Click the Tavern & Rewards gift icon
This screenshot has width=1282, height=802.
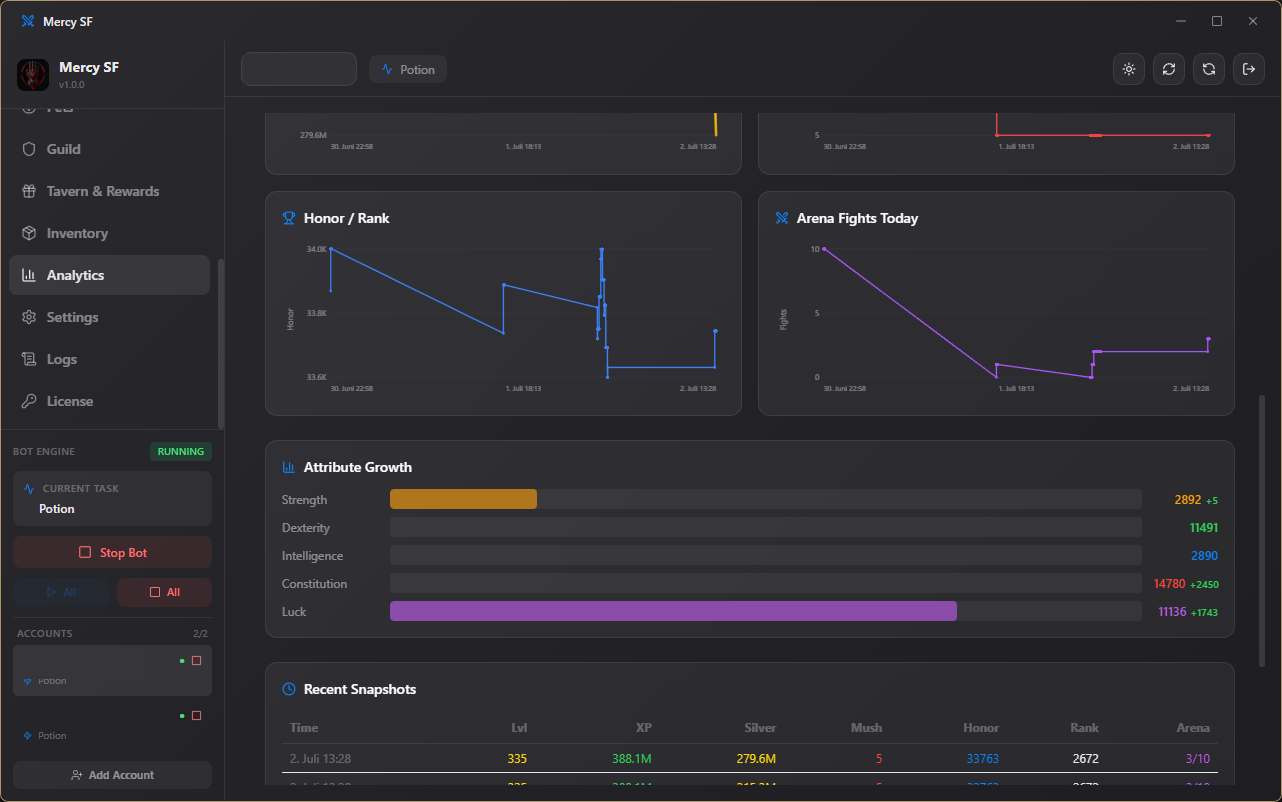pos(28,191)
